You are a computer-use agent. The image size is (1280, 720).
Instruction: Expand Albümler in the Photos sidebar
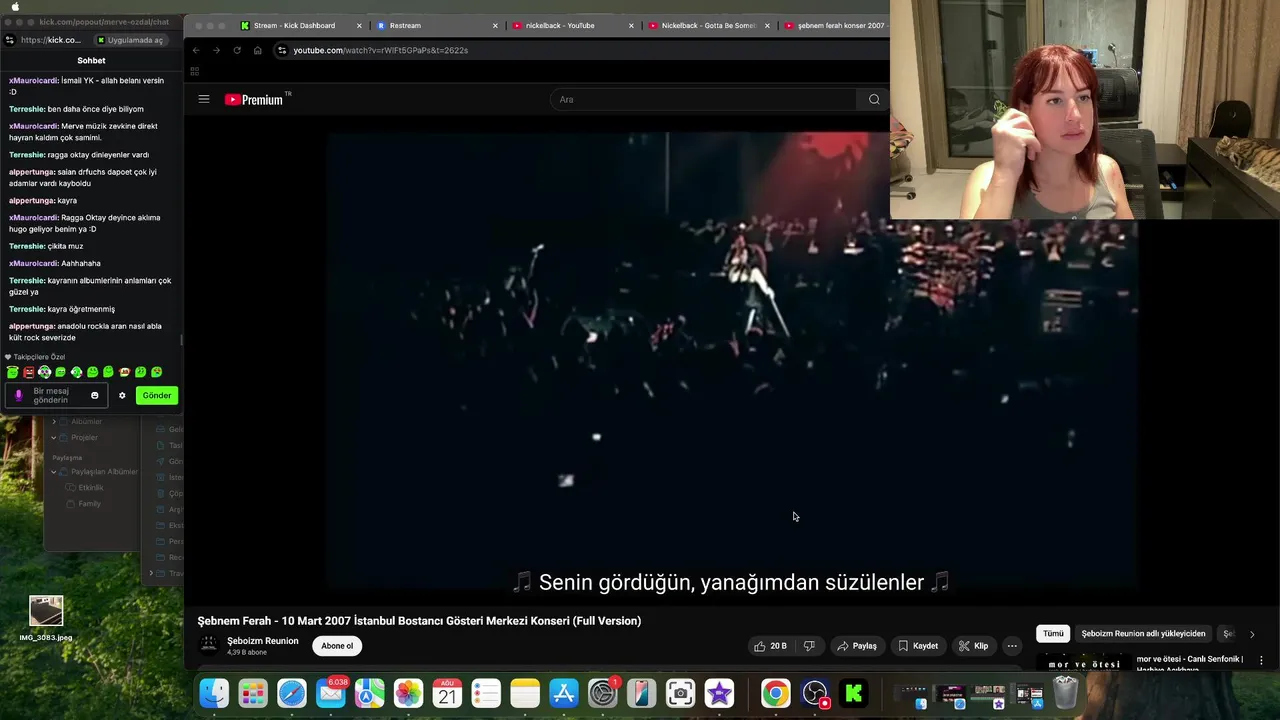54,421
